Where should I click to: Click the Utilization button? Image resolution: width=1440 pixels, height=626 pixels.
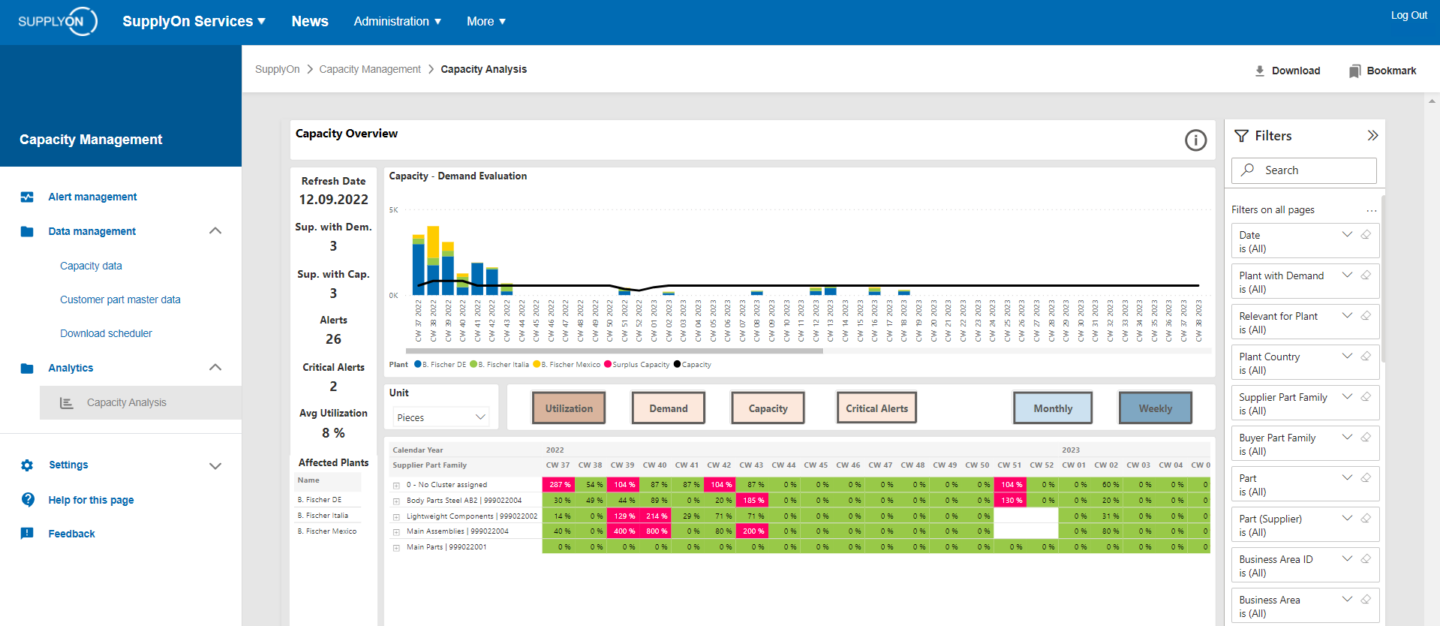pos(569,407)
